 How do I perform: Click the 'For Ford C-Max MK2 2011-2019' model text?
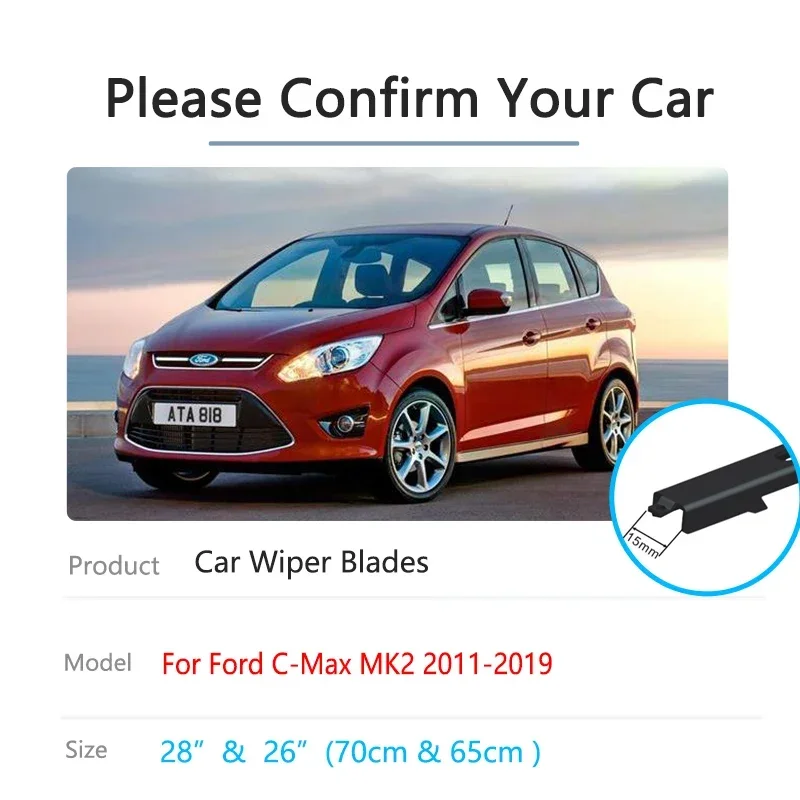pyautogui.click(x=357, y=663)
